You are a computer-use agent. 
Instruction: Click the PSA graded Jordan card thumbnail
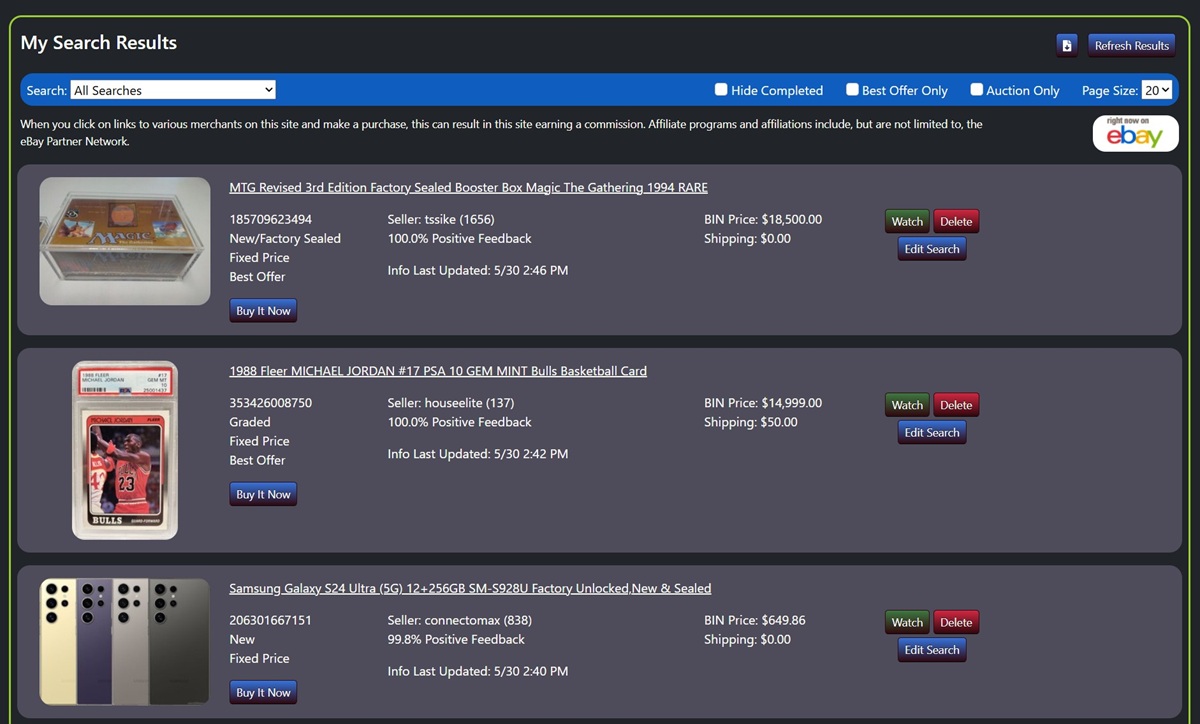pos(125,450)
